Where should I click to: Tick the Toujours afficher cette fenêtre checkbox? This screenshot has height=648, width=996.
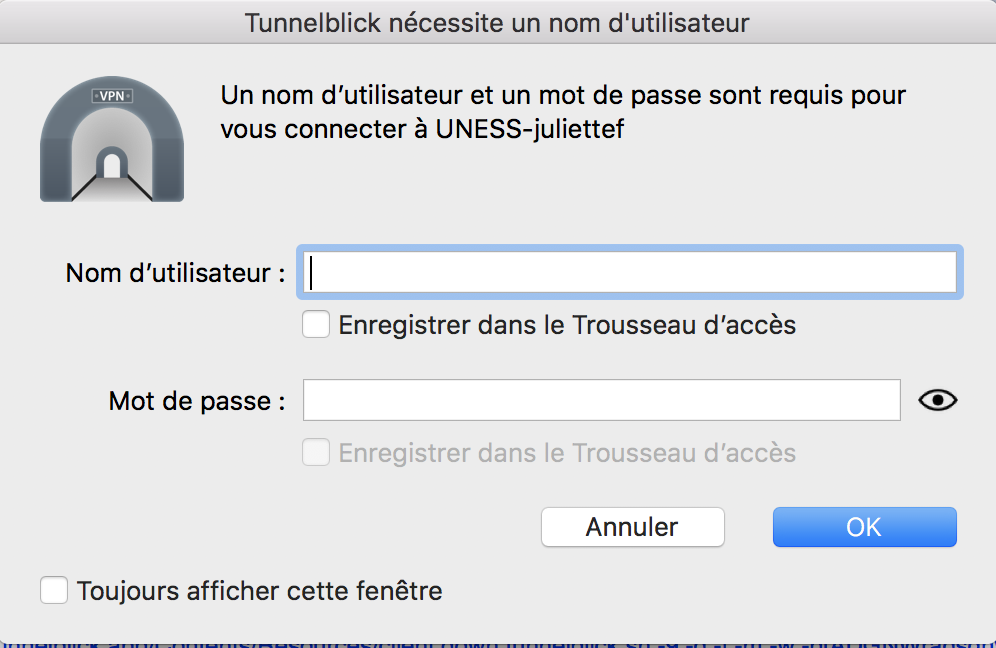54,590
